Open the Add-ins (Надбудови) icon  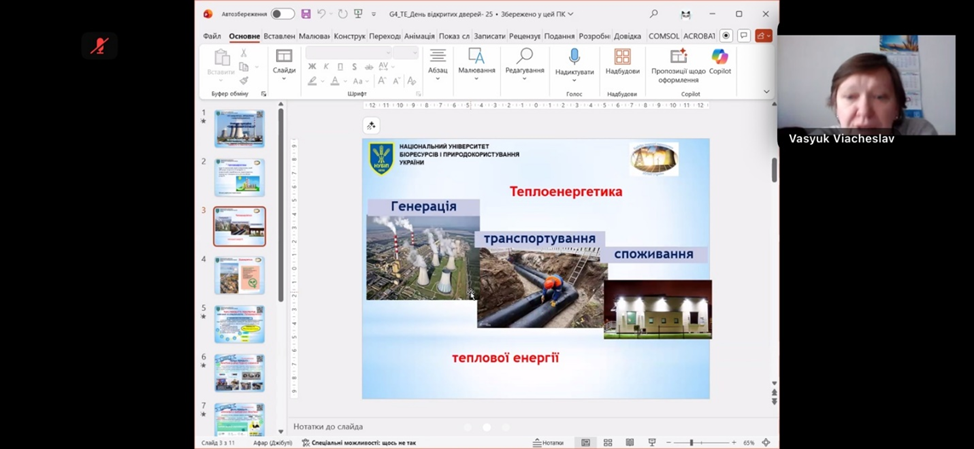pyautogui.click(x=622, y=58)
